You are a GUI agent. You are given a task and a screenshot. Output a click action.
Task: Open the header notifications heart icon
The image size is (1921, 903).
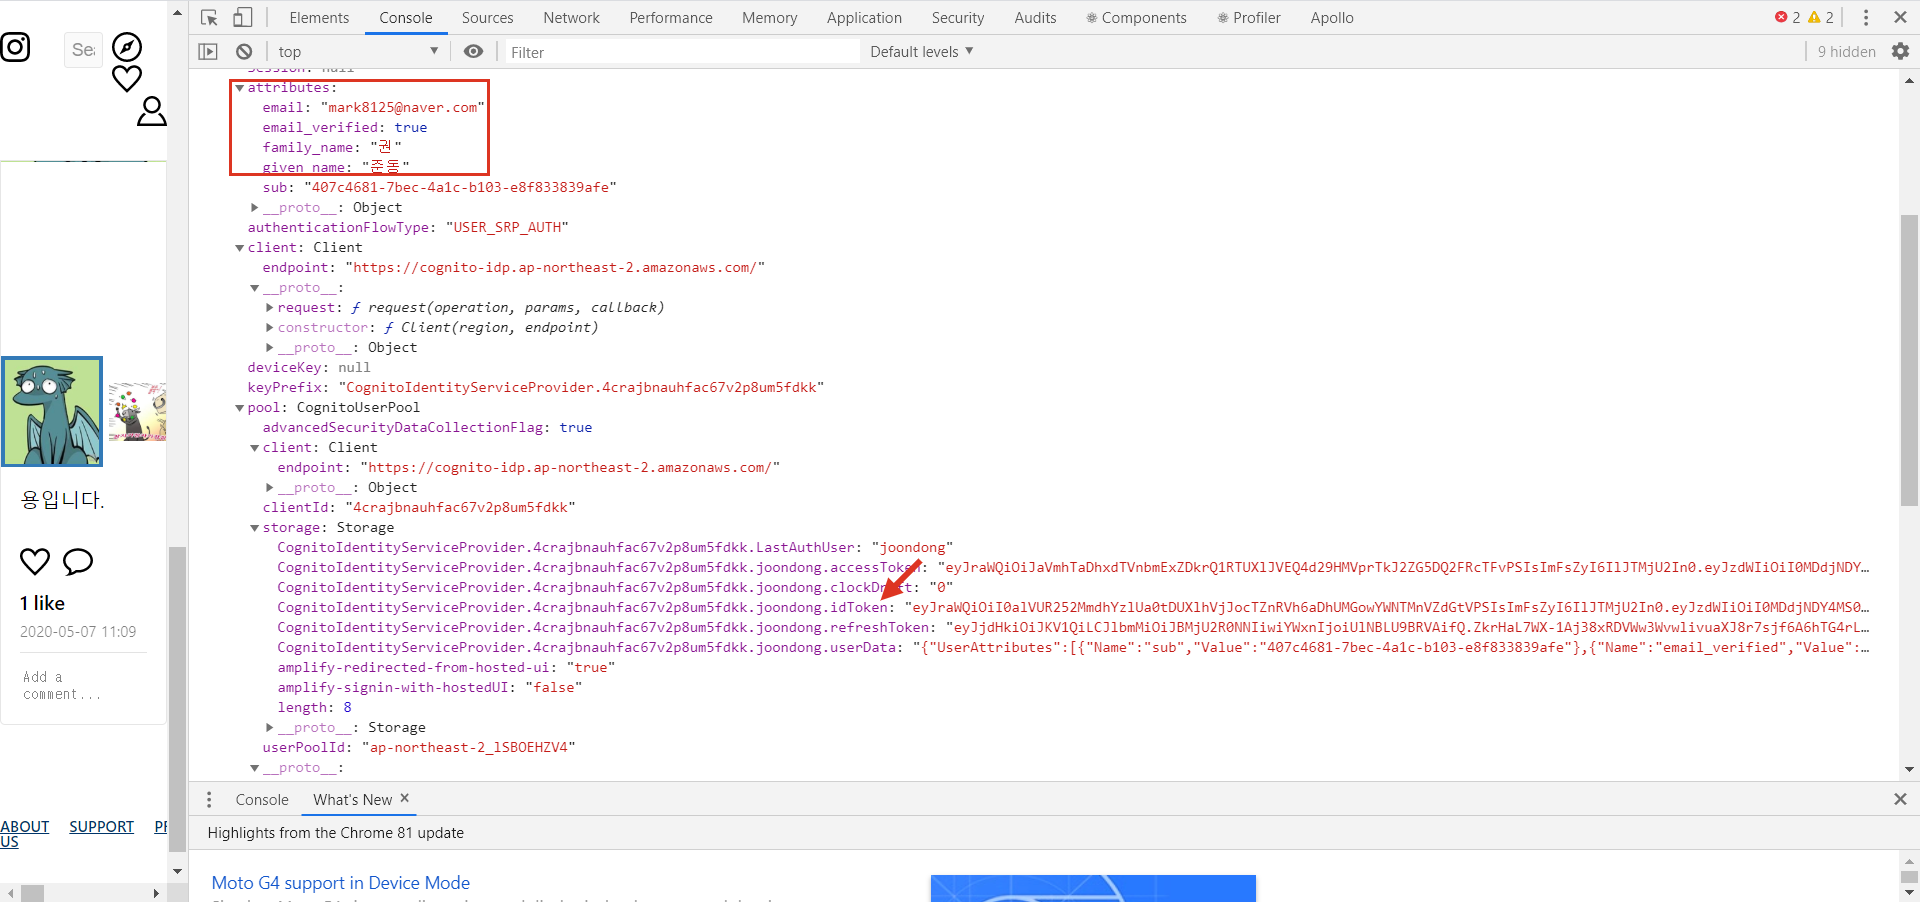(x=127, y=78)
